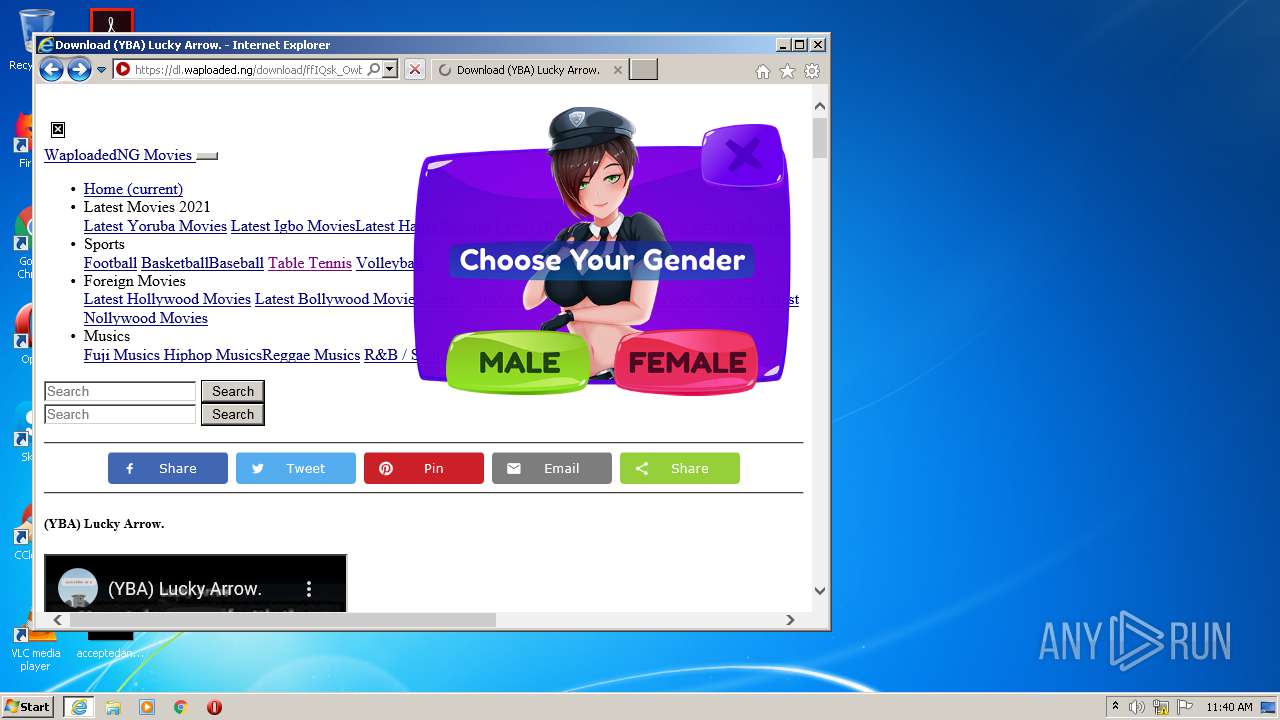Viewport: 1280px width, 720px height.
Task: Click the green ShareThis Share button
Action: [x=680, y=468]
